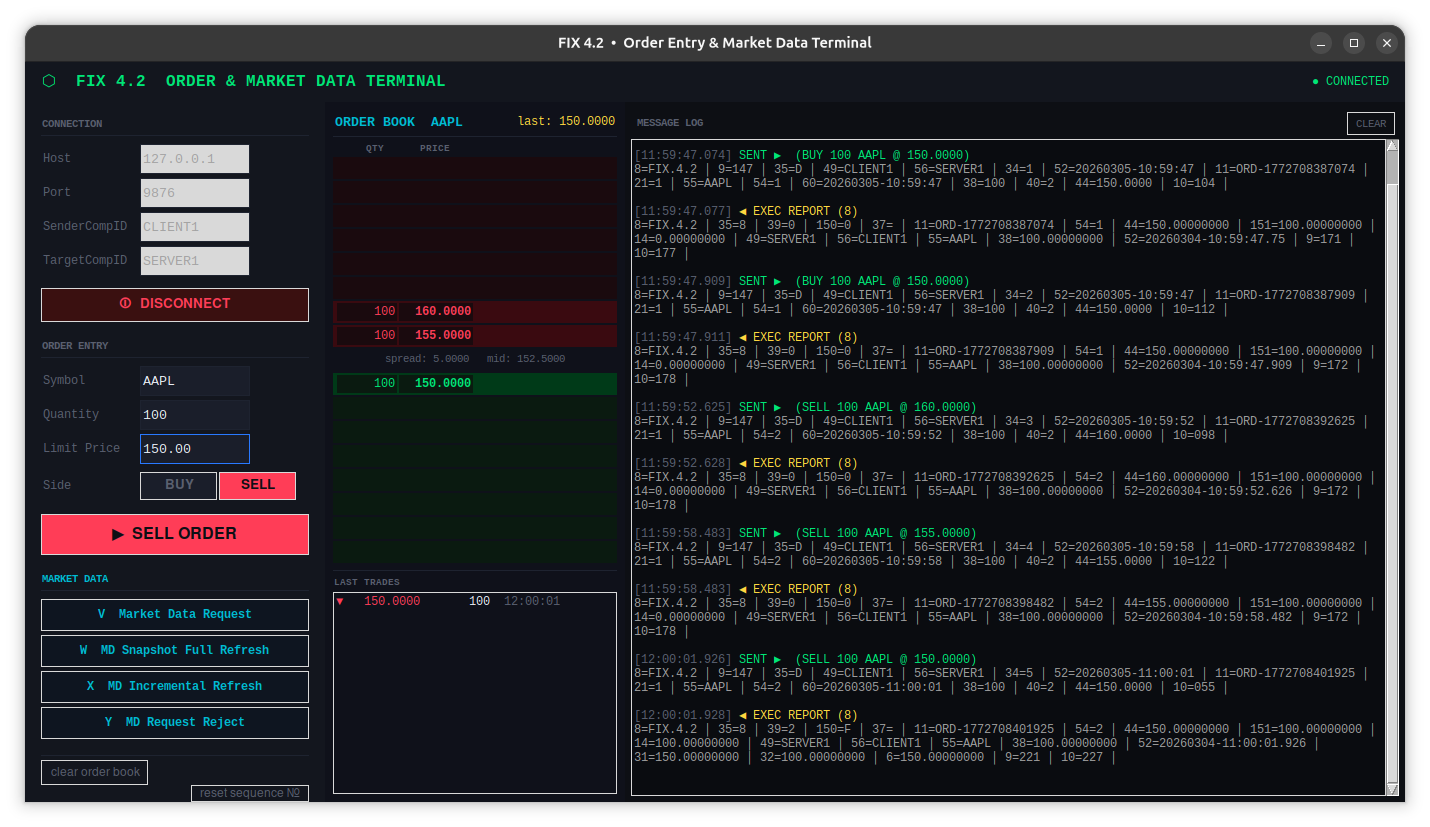
Task: Click the bid row at 150.0000
Action: 475,384
